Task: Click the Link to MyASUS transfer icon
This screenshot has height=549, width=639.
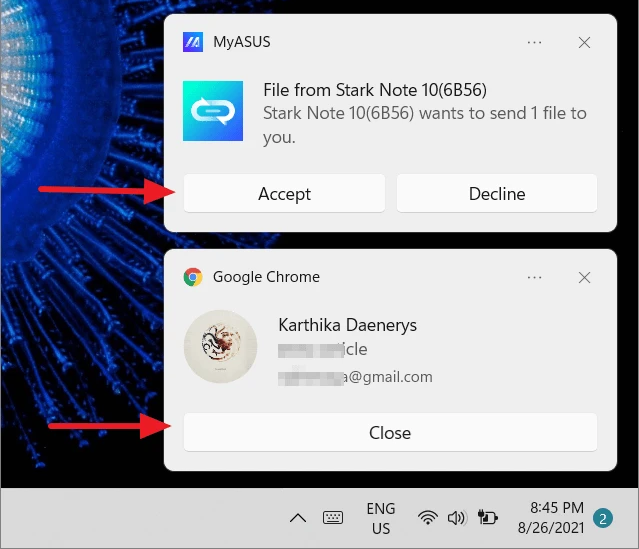Action: [x=213, y=111]
